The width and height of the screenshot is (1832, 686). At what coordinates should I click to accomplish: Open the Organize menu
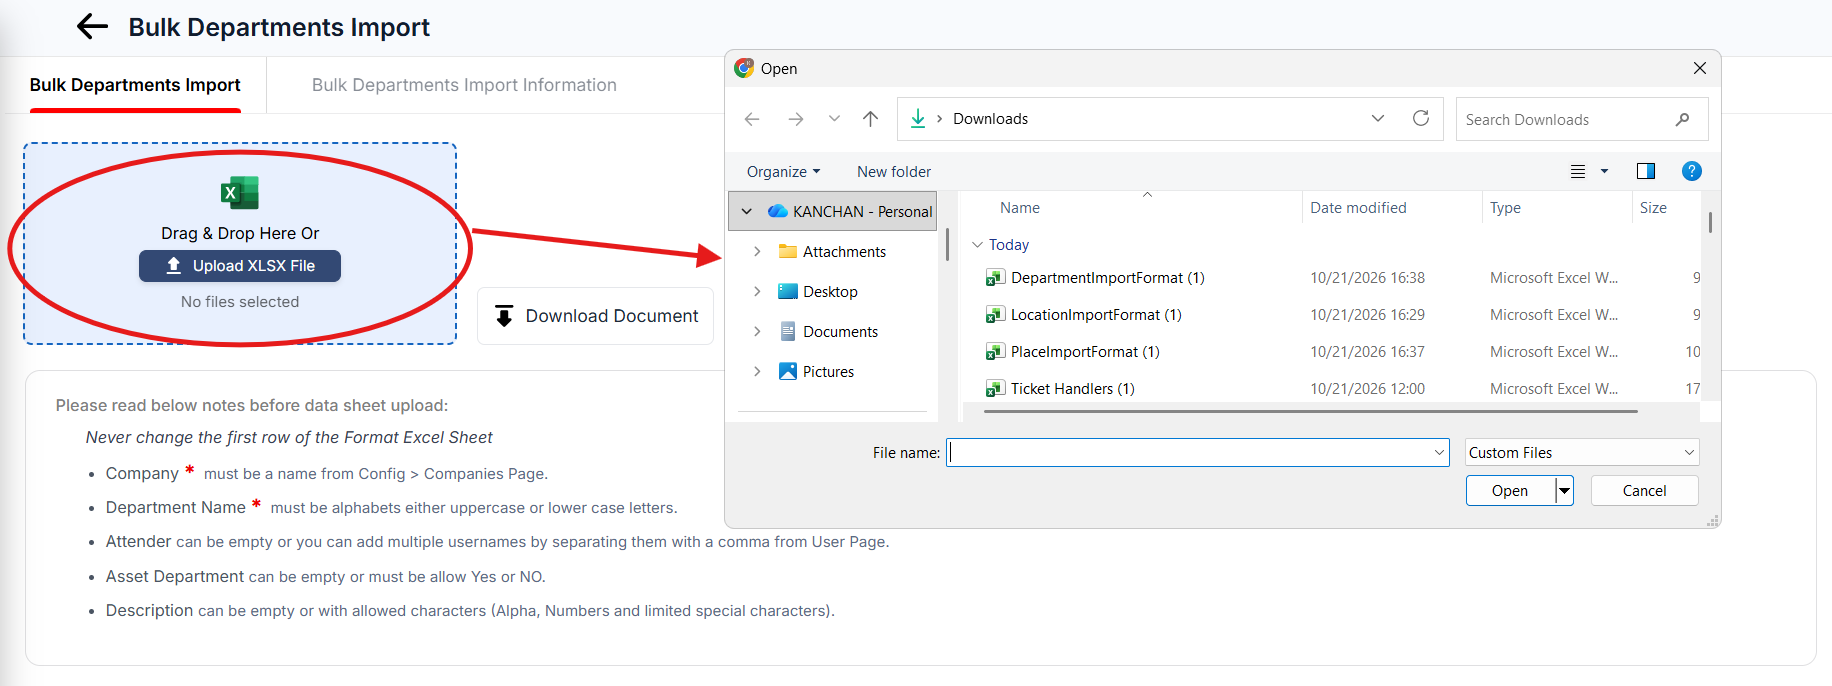click(783, 172)
